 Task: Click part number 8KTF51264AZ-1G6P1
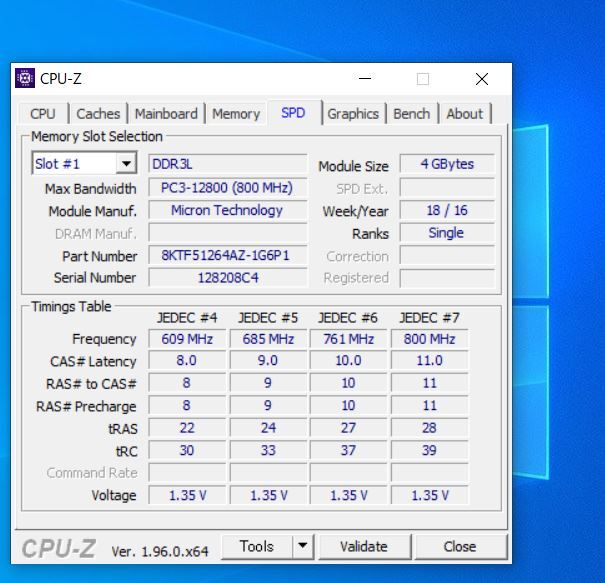(228, 255)
